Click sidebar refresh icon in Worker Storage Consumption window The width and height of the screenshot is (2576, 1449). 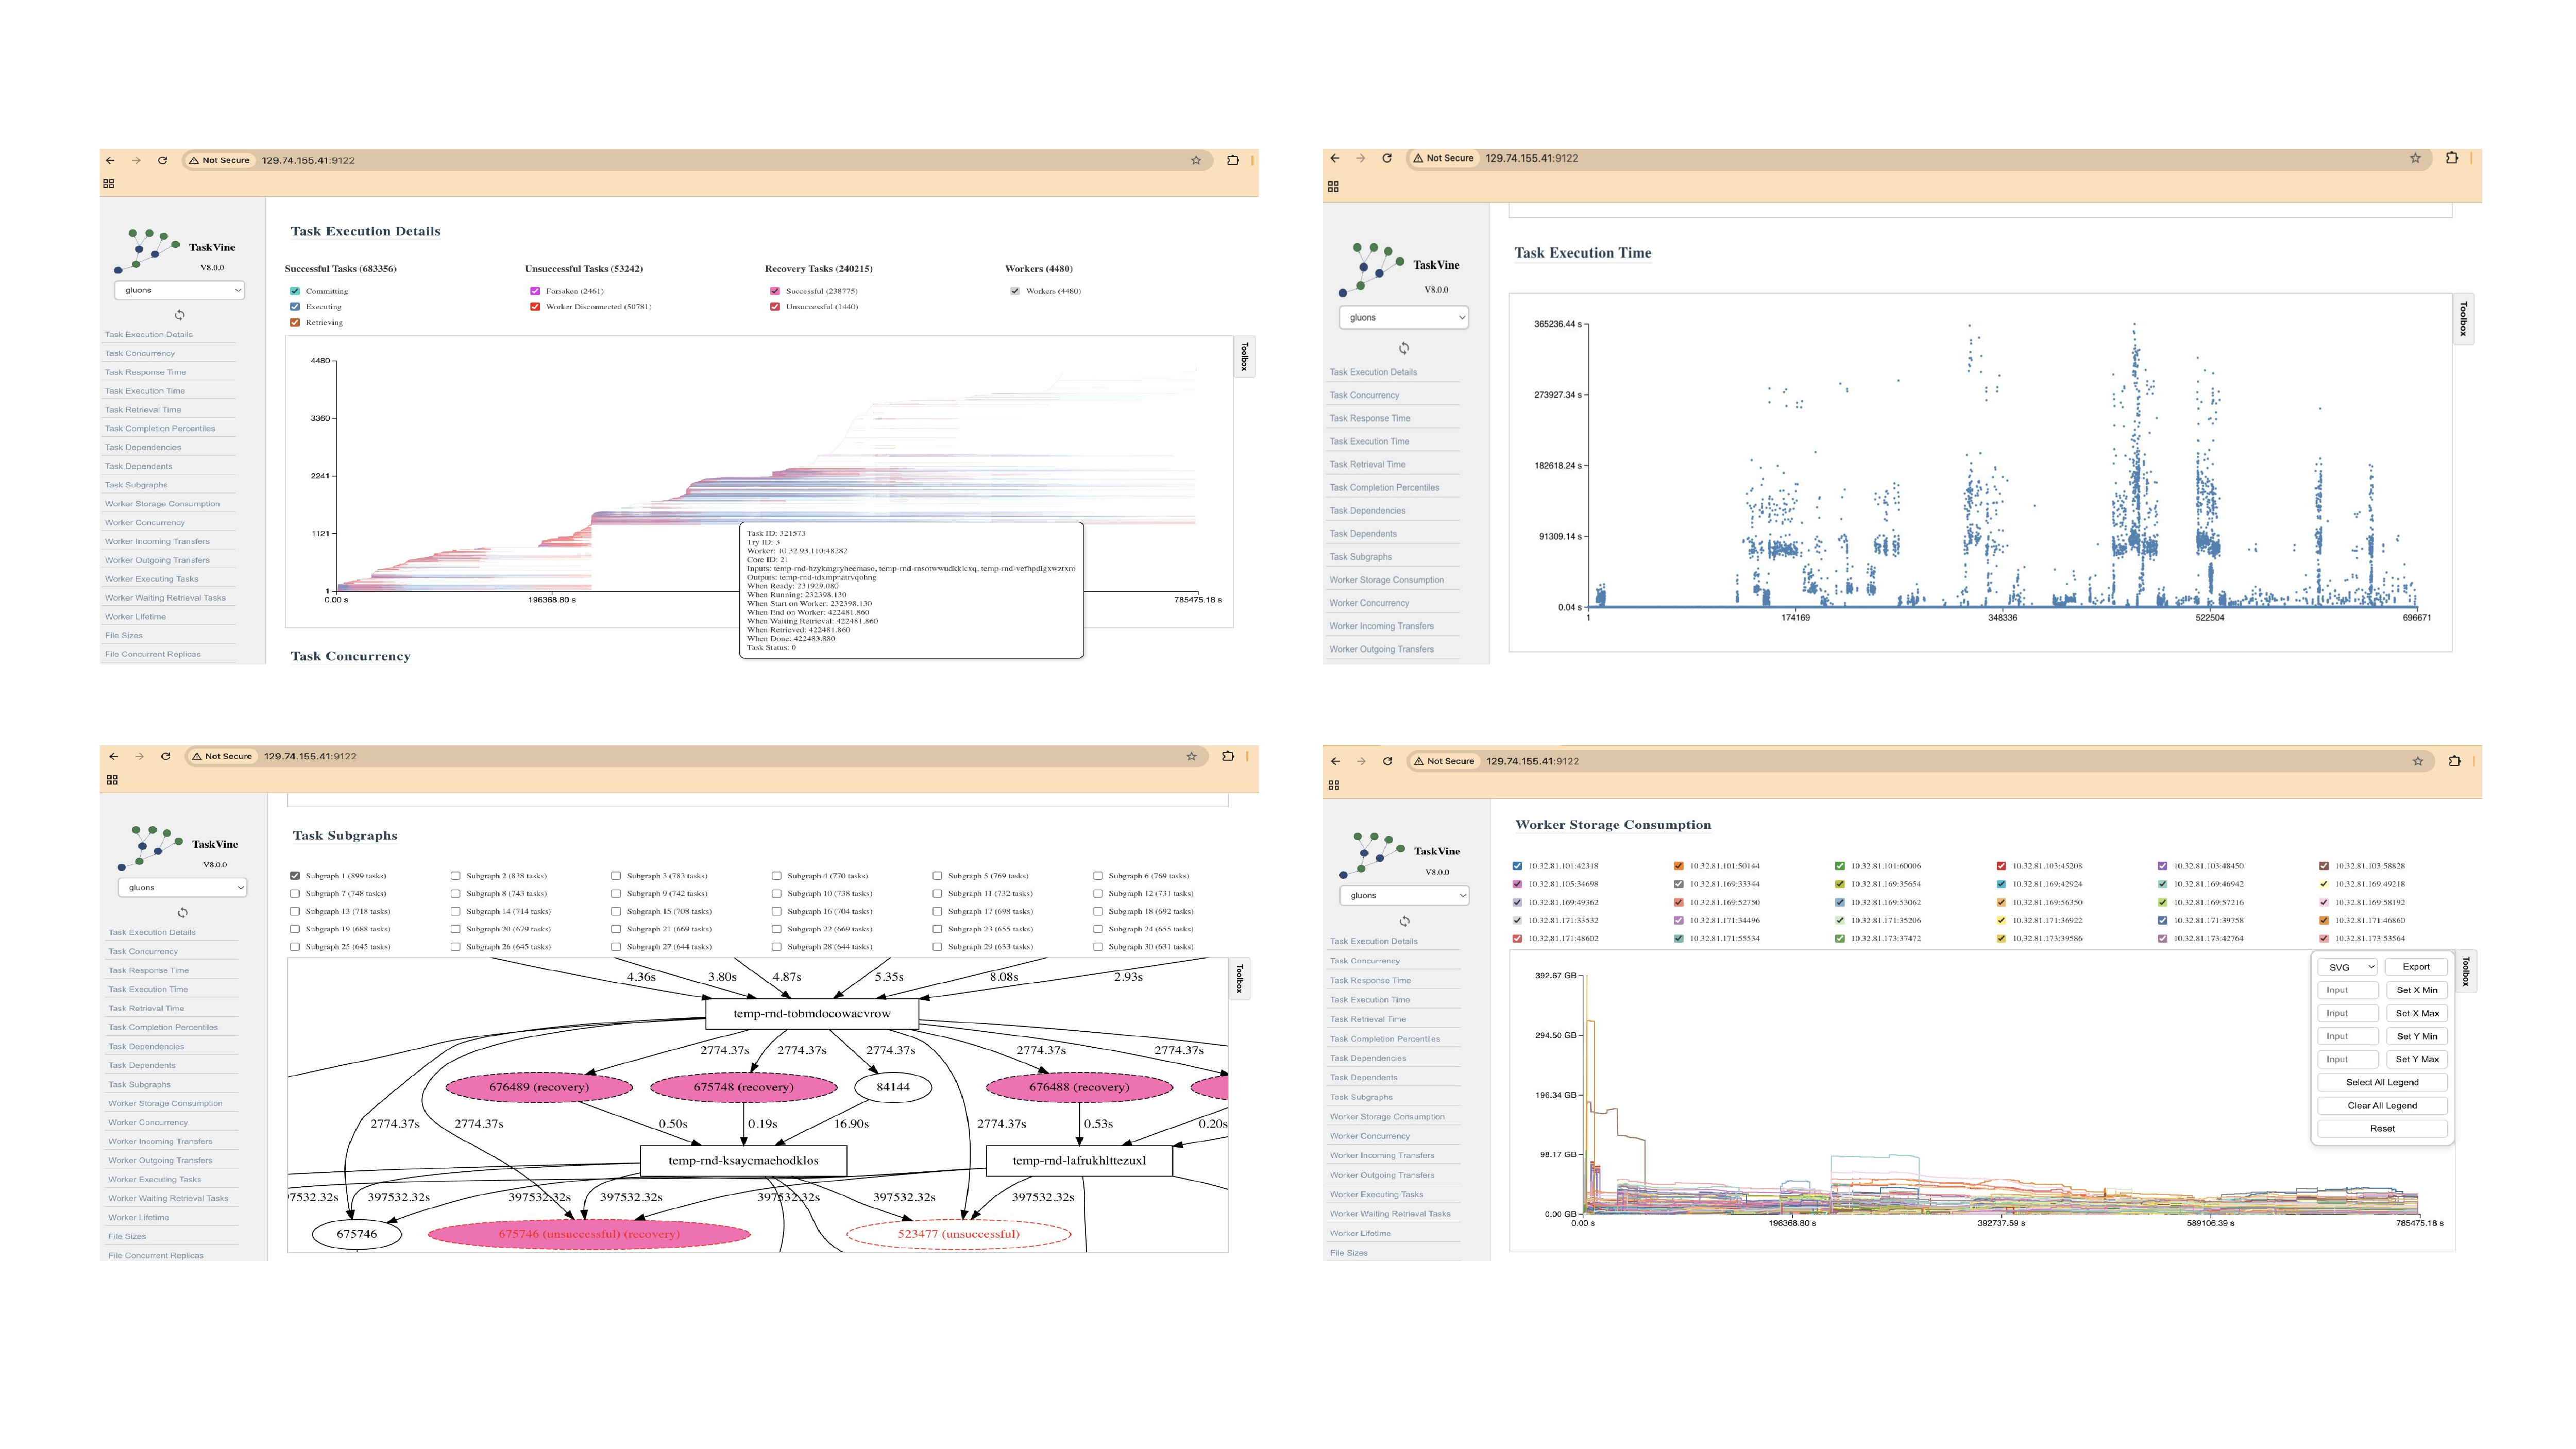point(1404,921)
